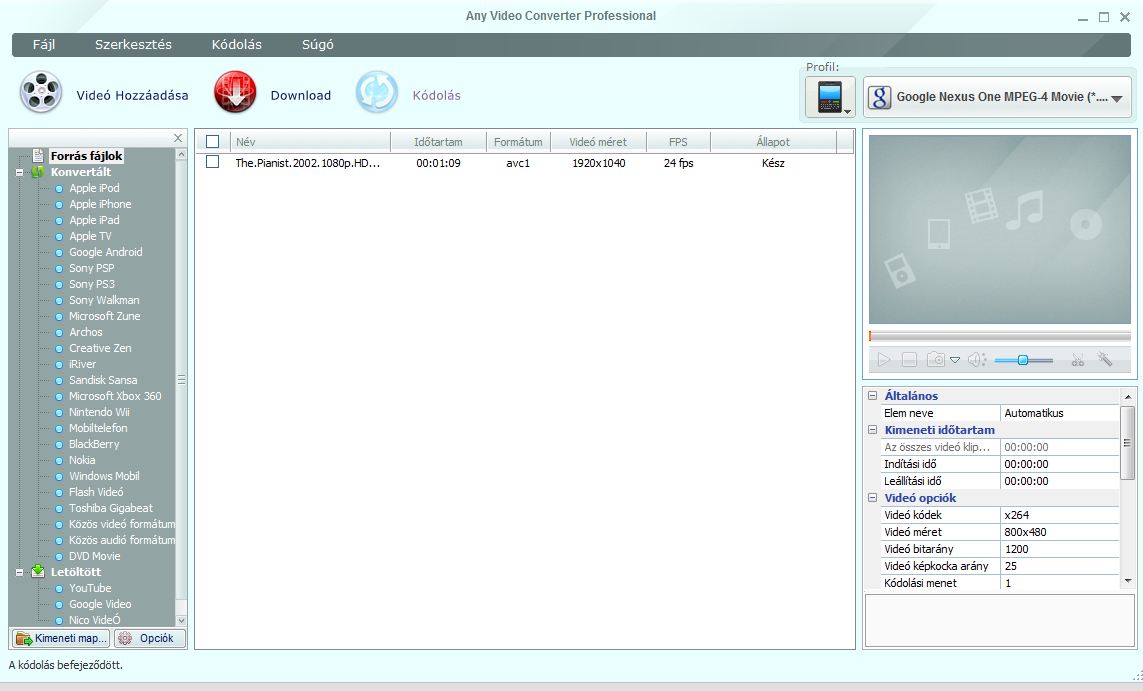This screenshot has height=691, width=1143.
Task: Select The.Pianist.2002.1080p.HD file row name
Action: (x=308, y=163)
